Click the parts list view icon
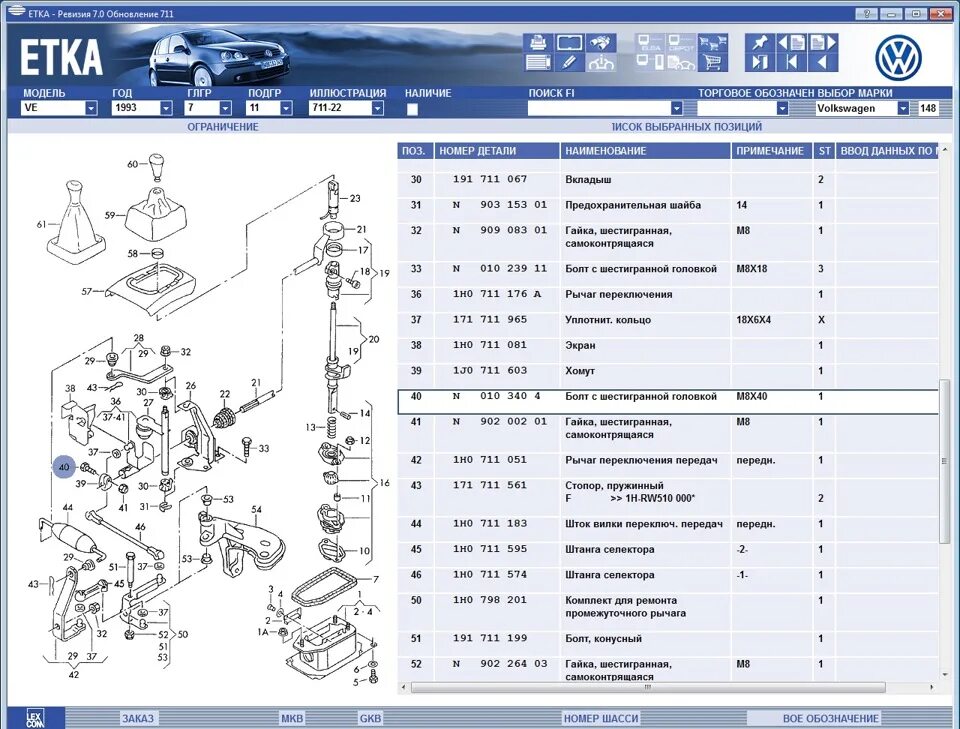The height and width of the screenshot is (729, 960). [x=538, y=62]
